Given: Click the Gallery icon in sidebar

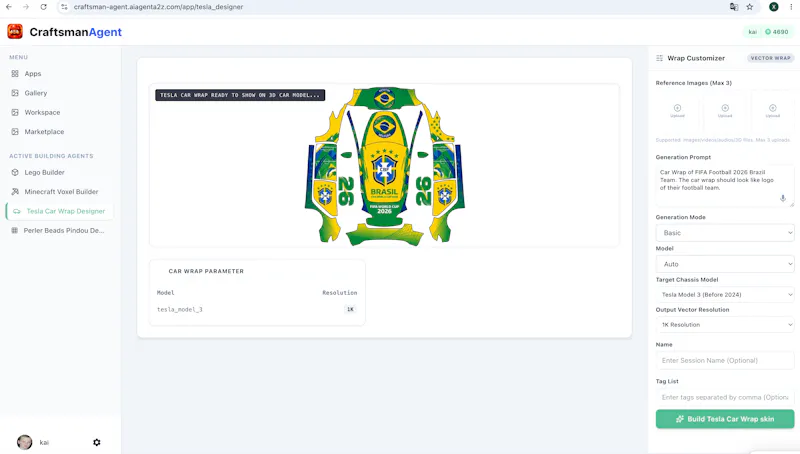Looking at the screenshot, I should (x=15, y=93).
